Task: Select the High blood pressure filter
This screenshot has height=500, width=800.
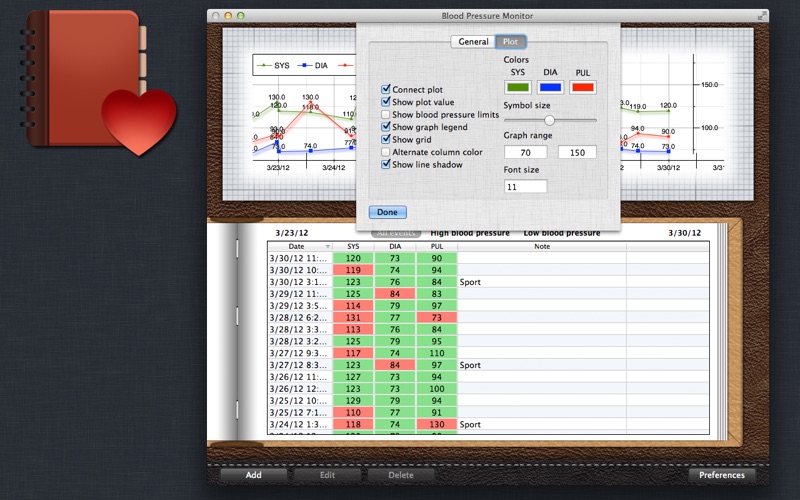Action: [x=470, y=233]
